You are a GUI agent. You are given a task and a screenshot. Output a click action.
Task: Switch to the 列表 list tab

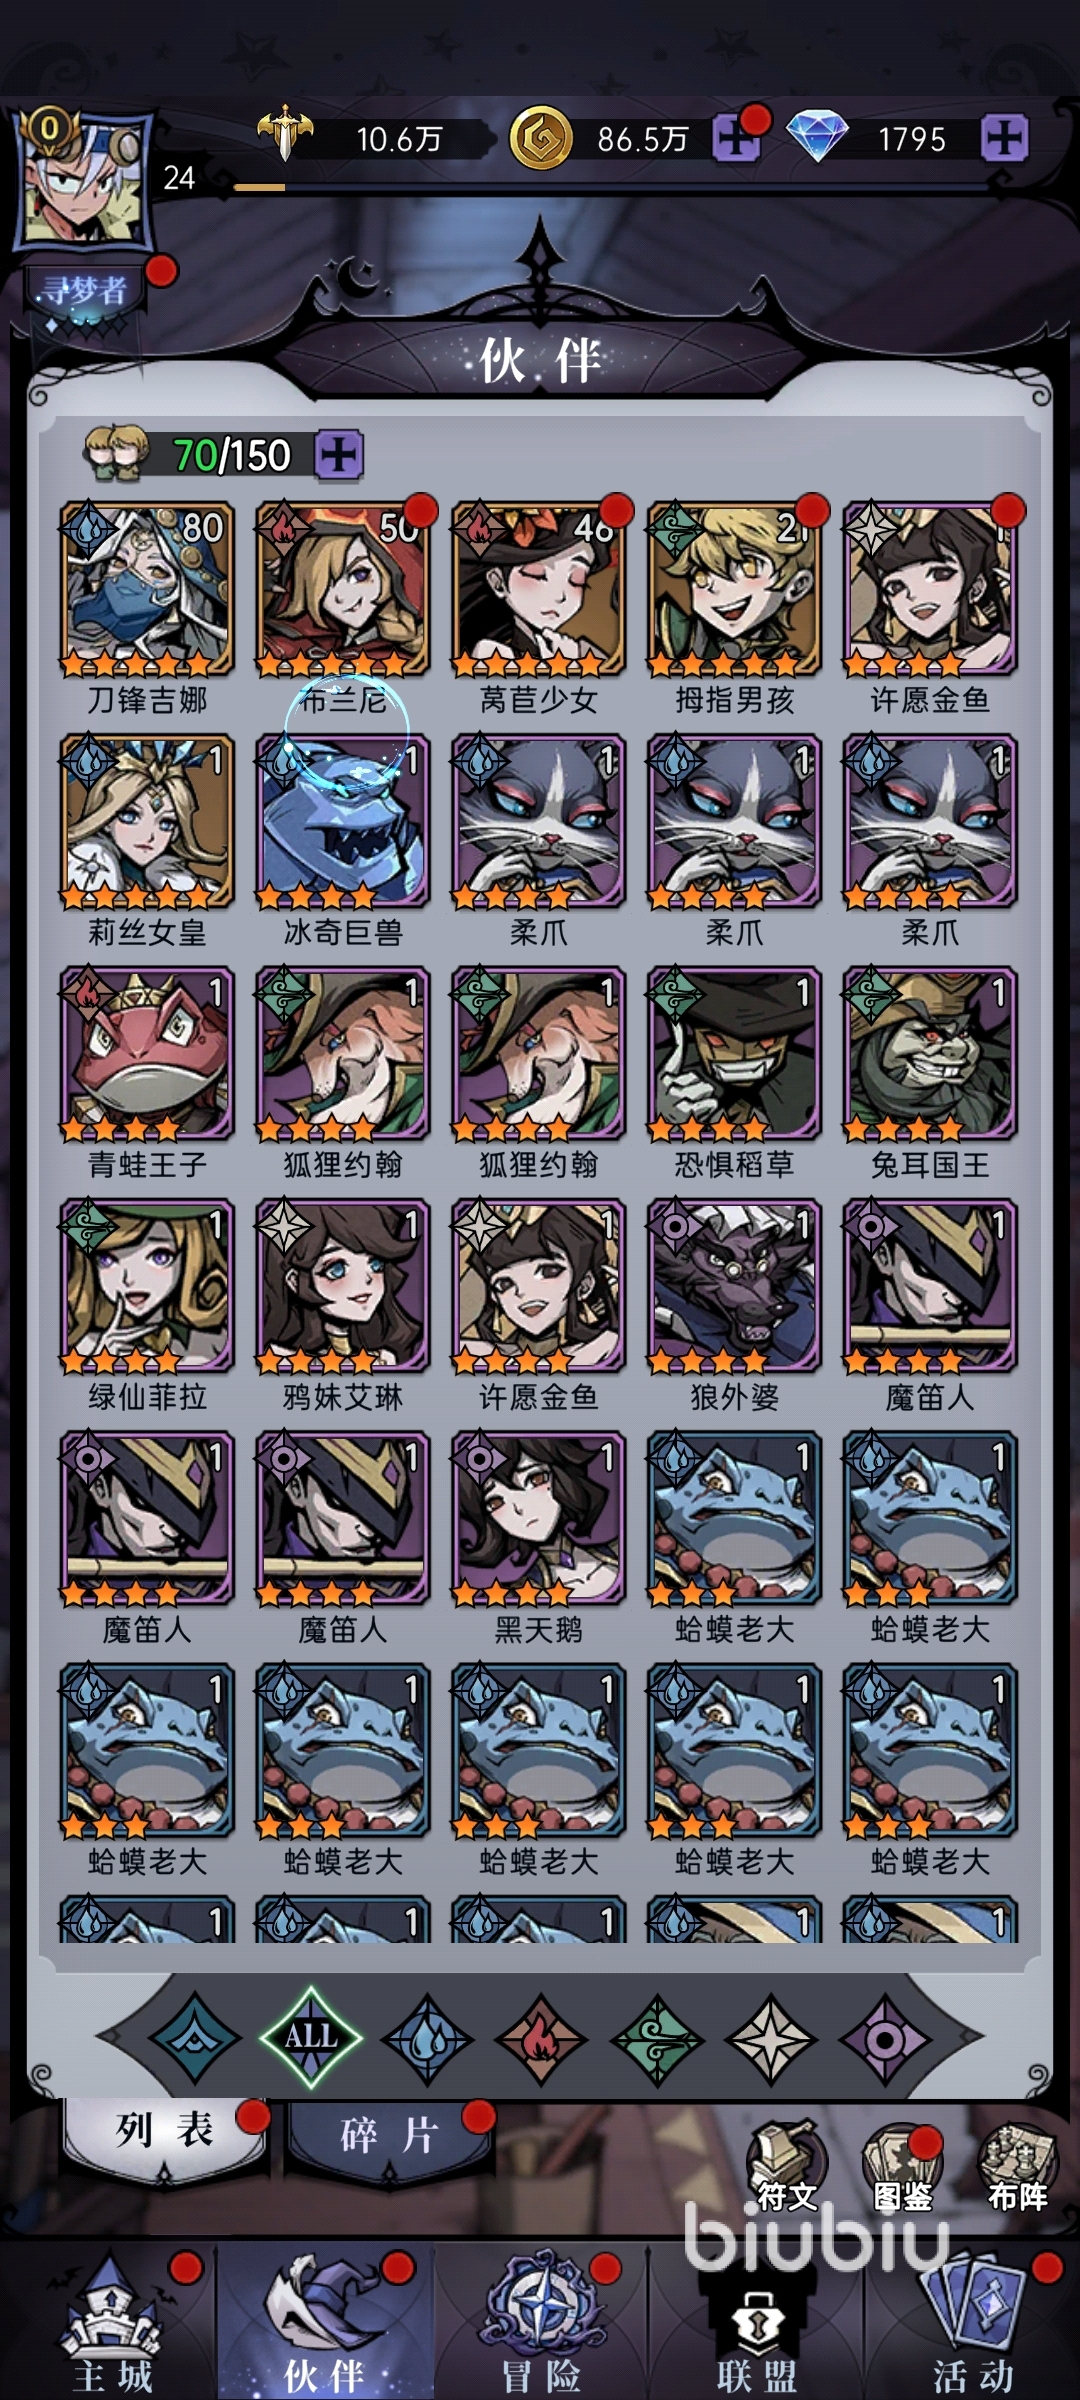(x=165, y=2132)
